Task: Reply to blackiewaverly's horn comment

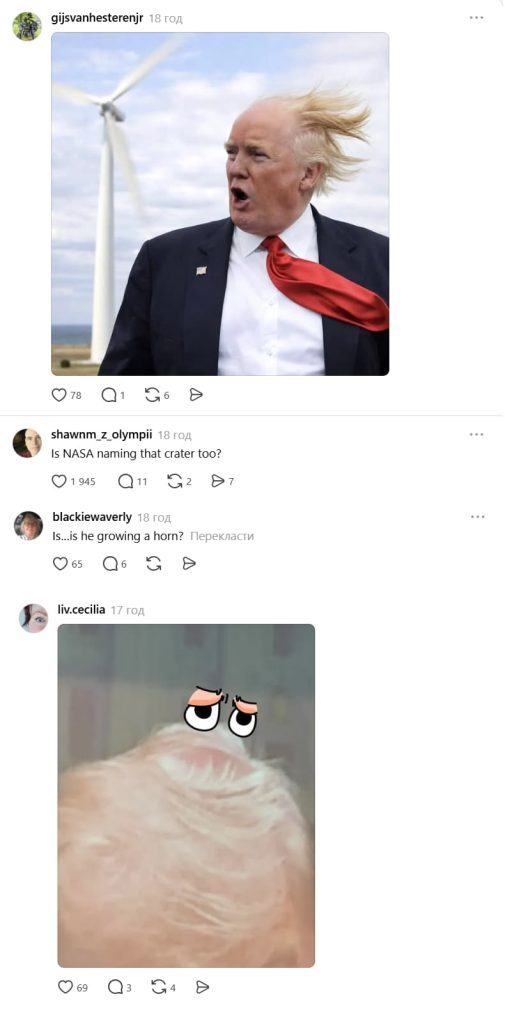Action: 110,564
